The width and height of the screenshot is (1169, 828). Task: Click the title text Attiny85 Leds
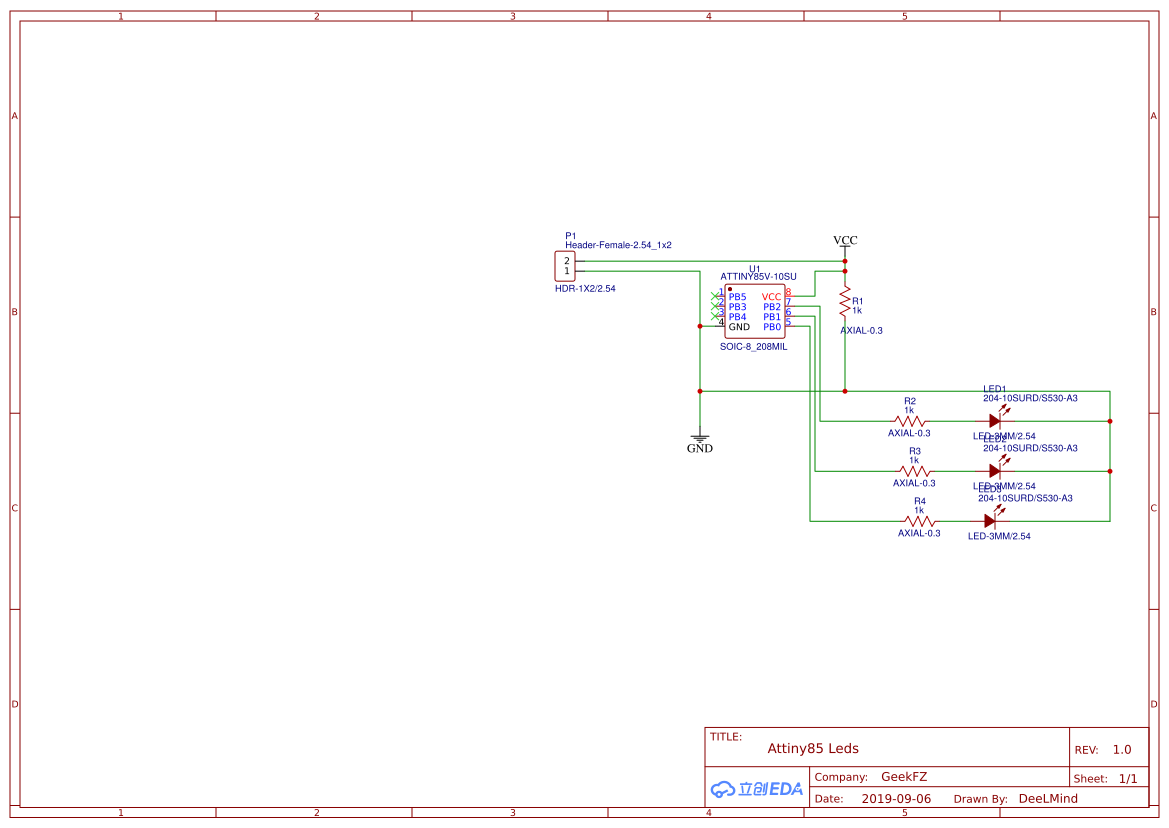coord(812,749)
